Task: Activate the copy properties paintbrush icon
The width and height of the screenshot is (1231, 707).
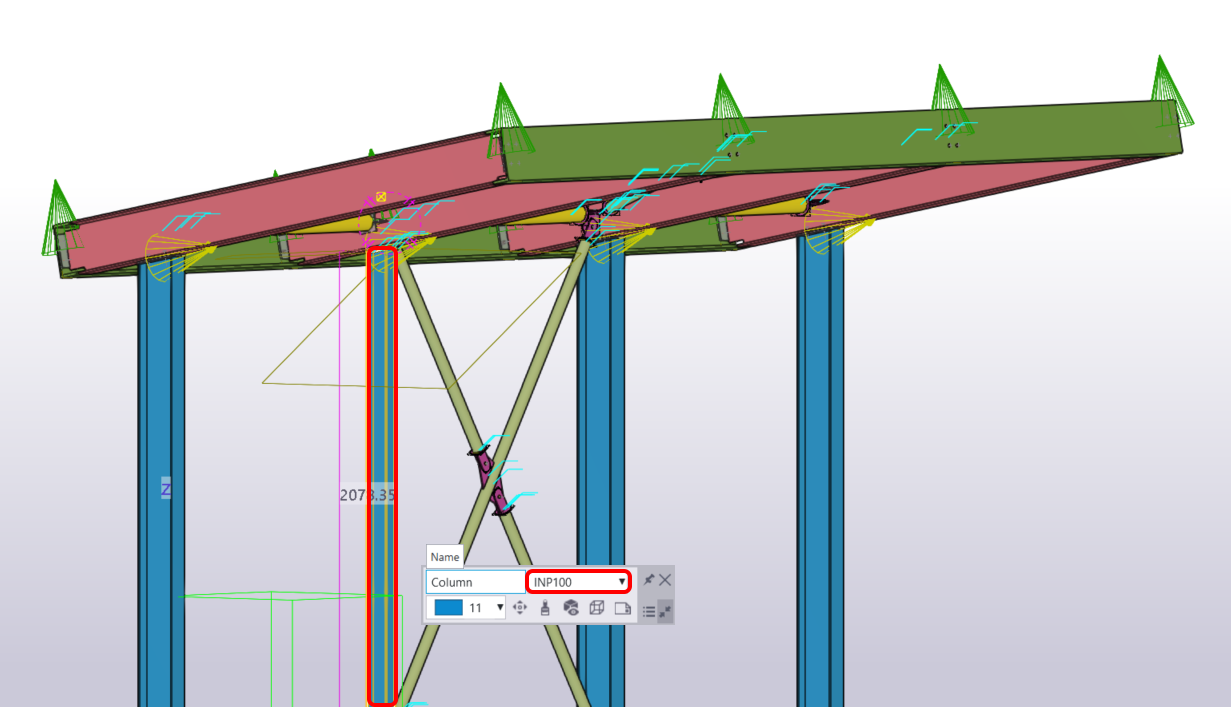Action: click(x=545, y=607)
